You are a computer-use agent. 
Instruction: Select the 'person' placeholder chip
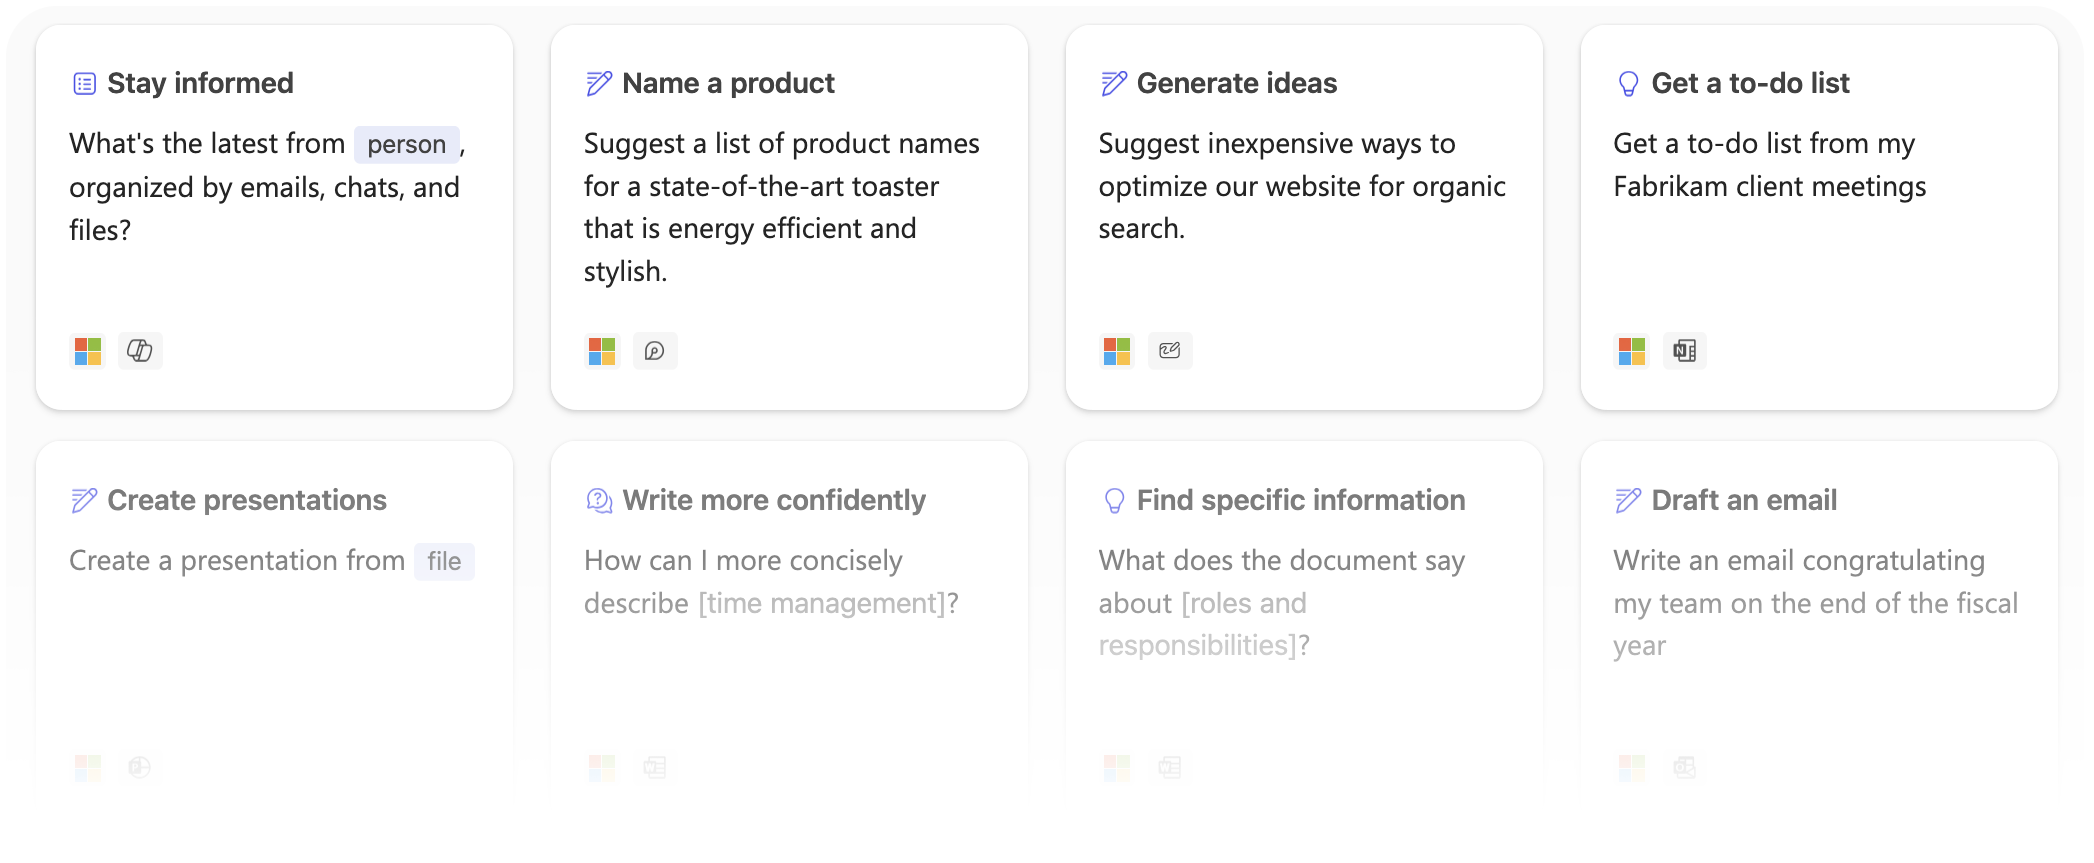point(407,144)
